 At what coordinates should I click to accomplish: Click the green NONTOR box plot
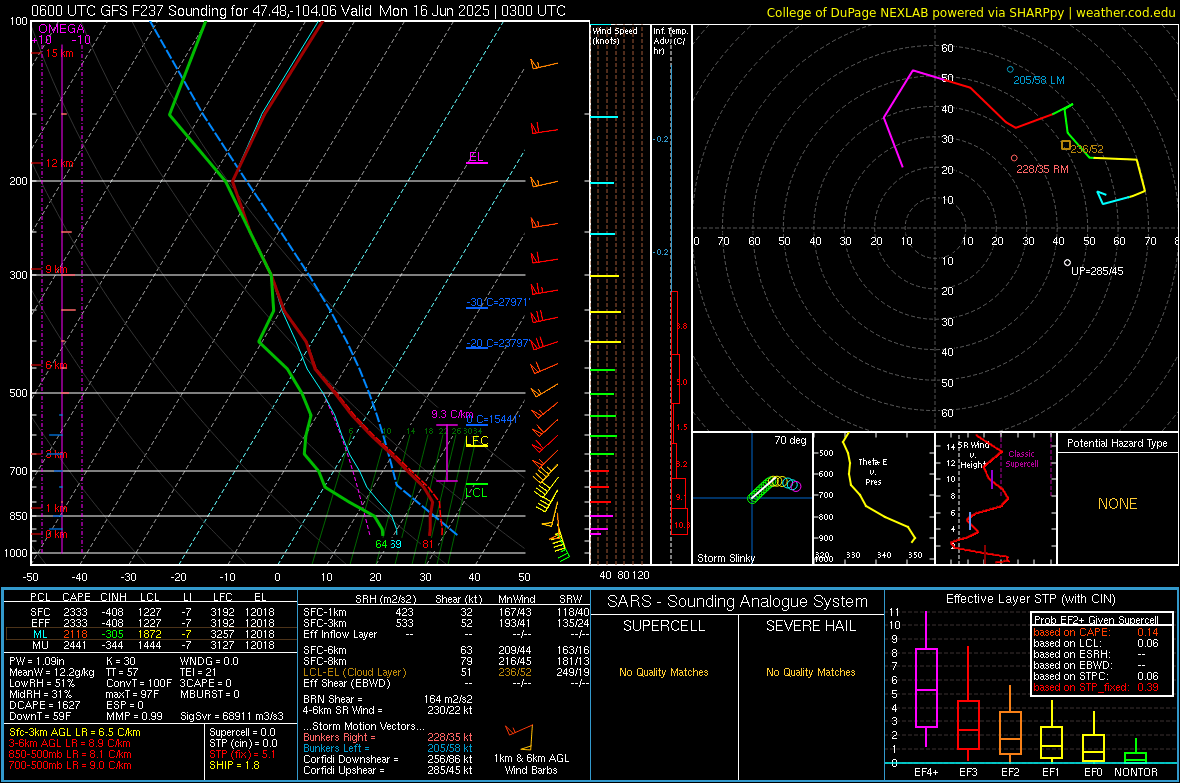1135,752
